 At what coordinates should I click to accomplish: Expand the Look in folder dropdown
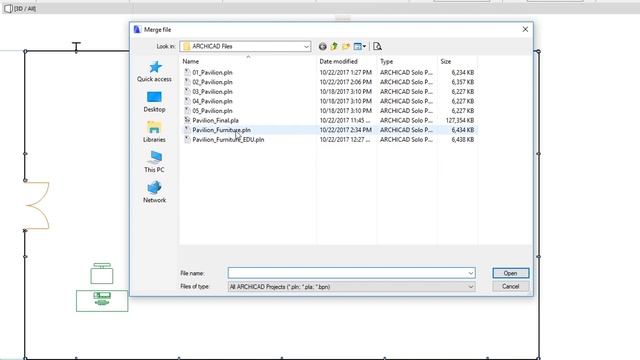coord(306,47)
